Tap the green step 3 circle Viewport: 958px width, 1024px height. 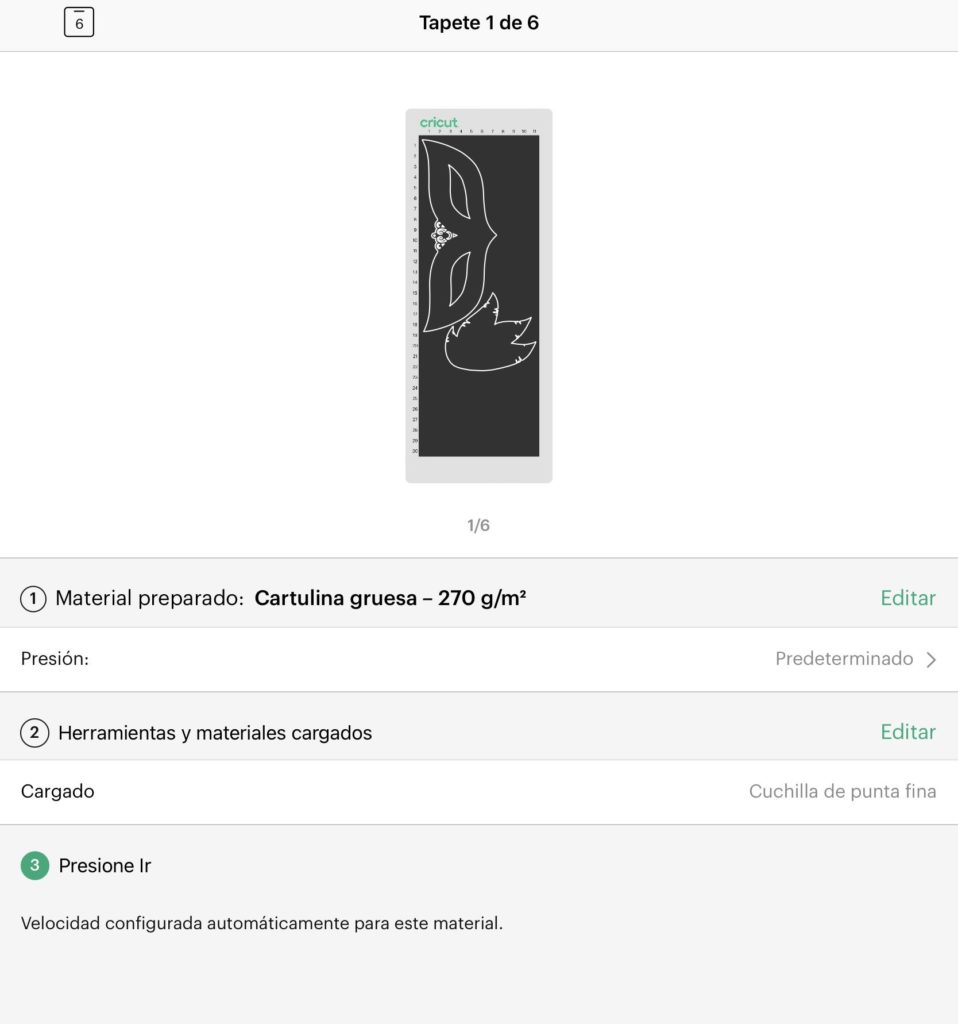(x=35, y=865)
